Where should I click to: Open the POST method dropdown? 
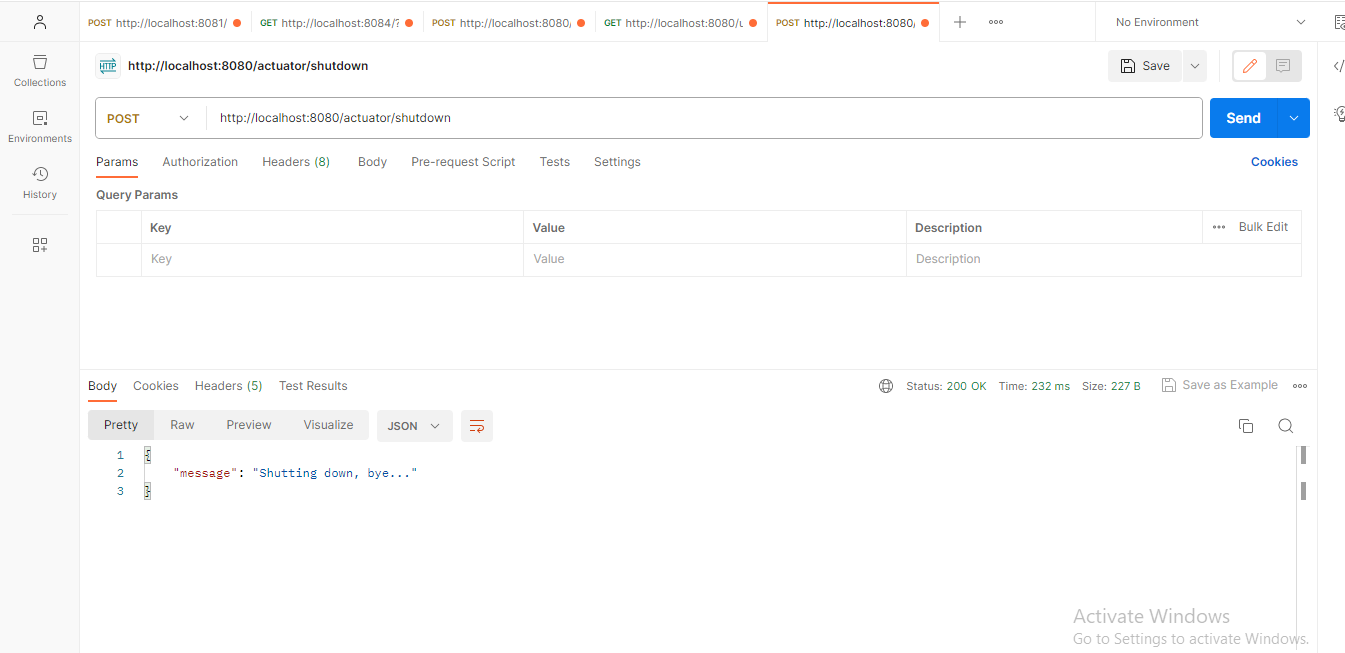click(148, 117)
